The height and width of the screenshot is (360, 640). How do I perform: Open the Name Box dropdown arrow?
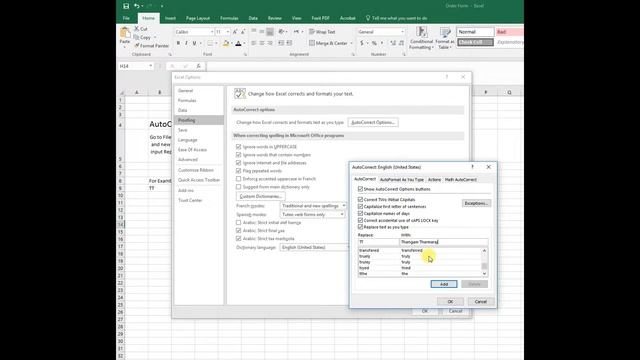pyautogui.click(x=151, y=66)
